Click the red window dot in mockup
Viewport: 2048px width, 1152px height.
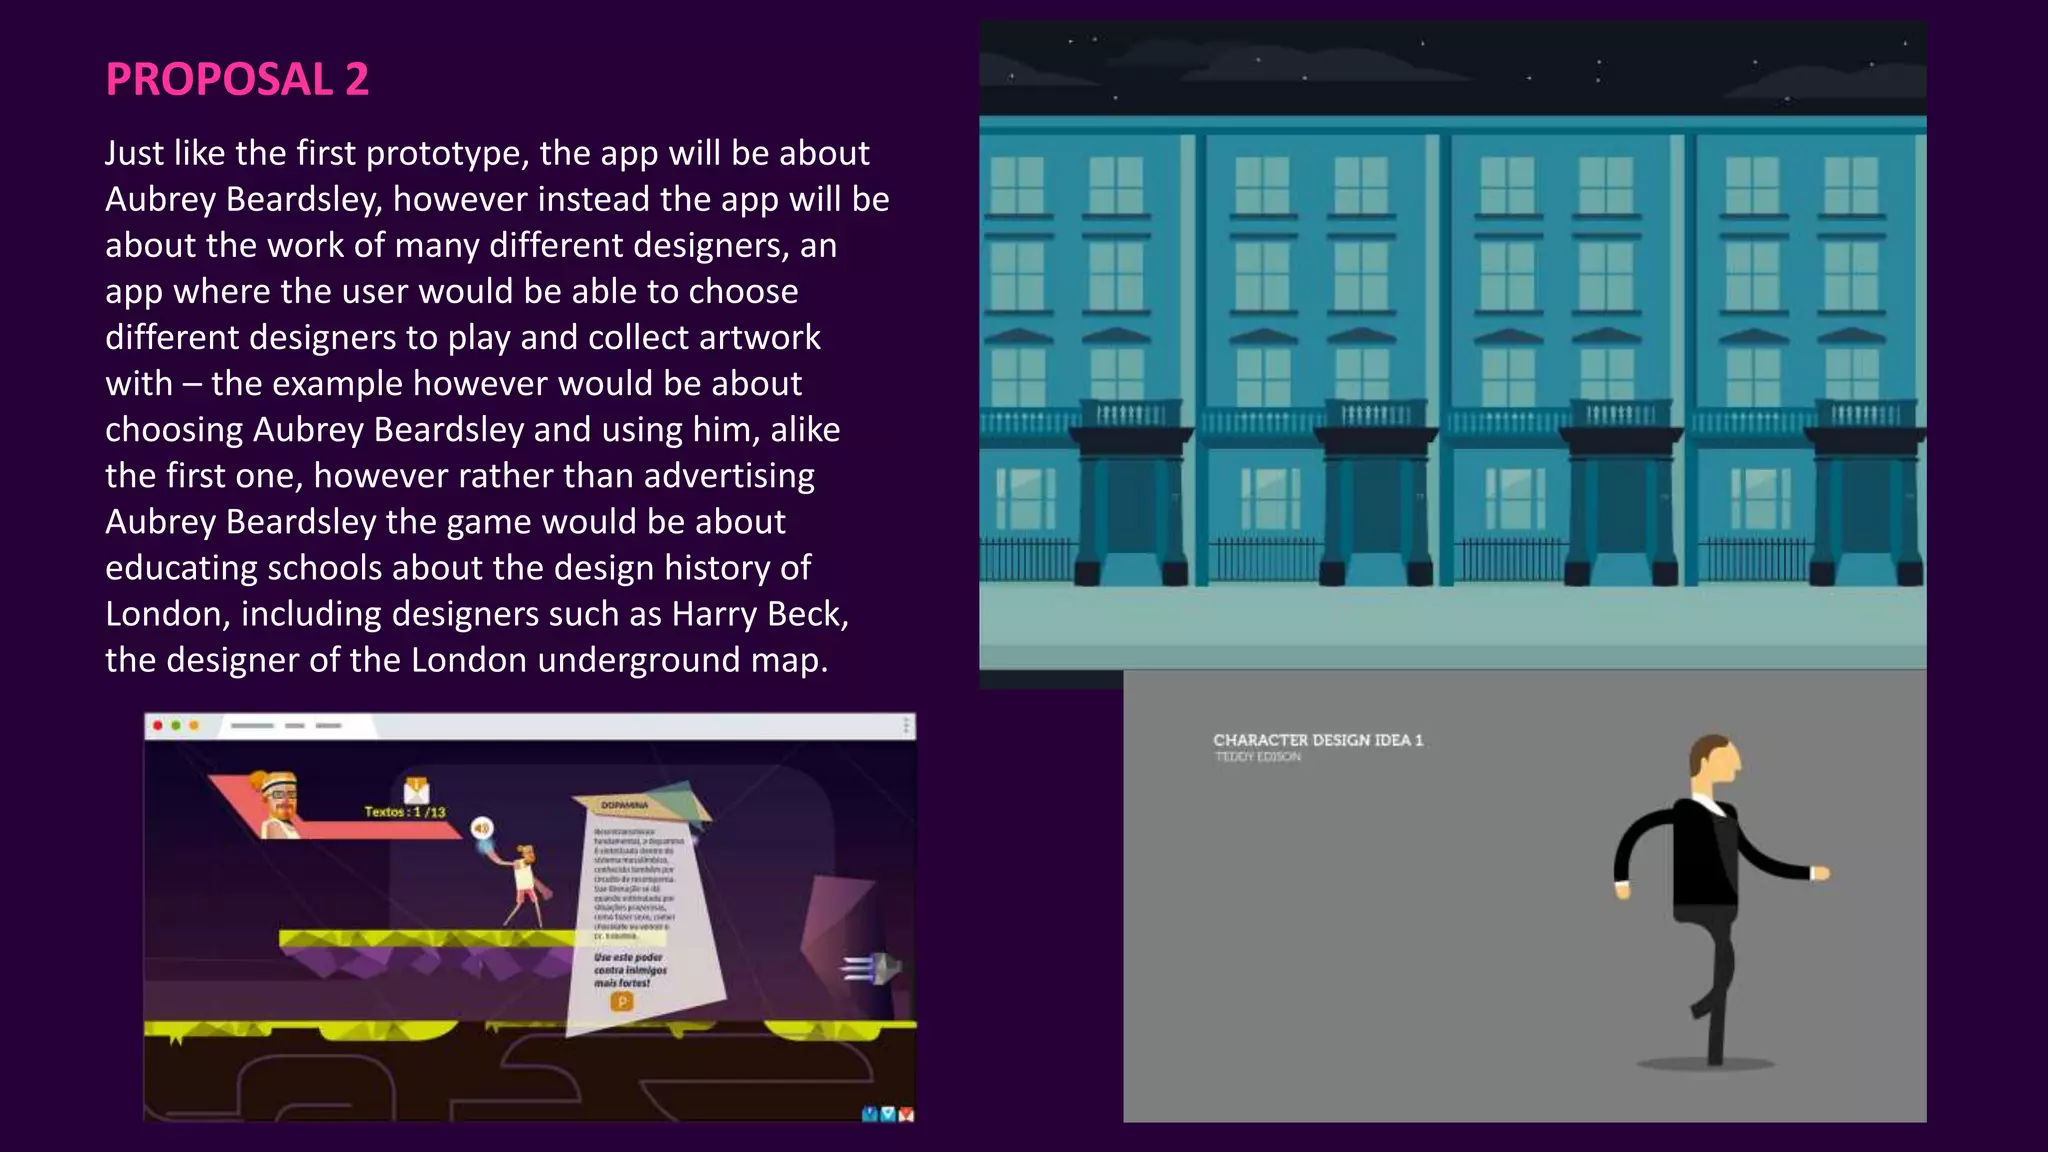(158, 725)
